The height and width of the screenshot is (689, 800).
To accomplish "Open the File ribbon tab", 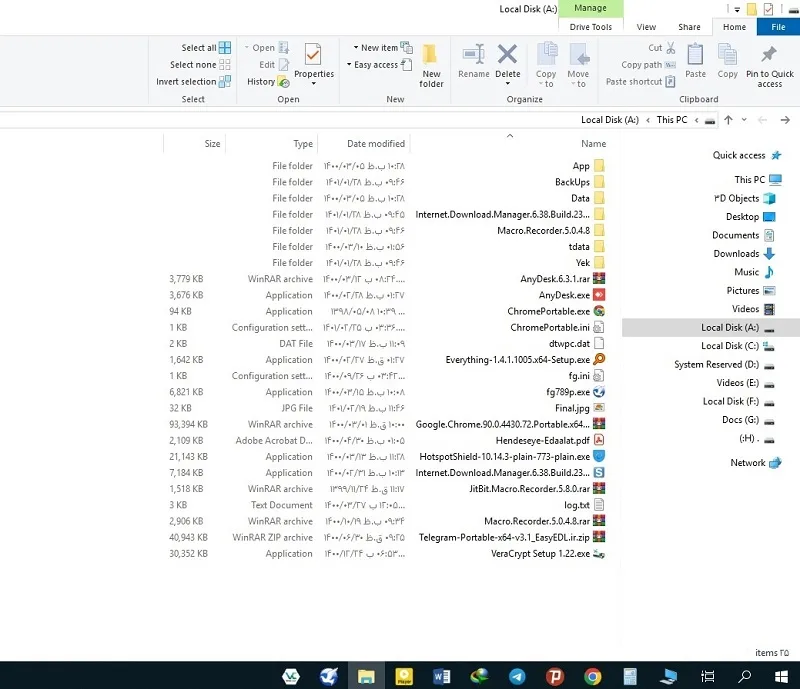I will [778, 27].
